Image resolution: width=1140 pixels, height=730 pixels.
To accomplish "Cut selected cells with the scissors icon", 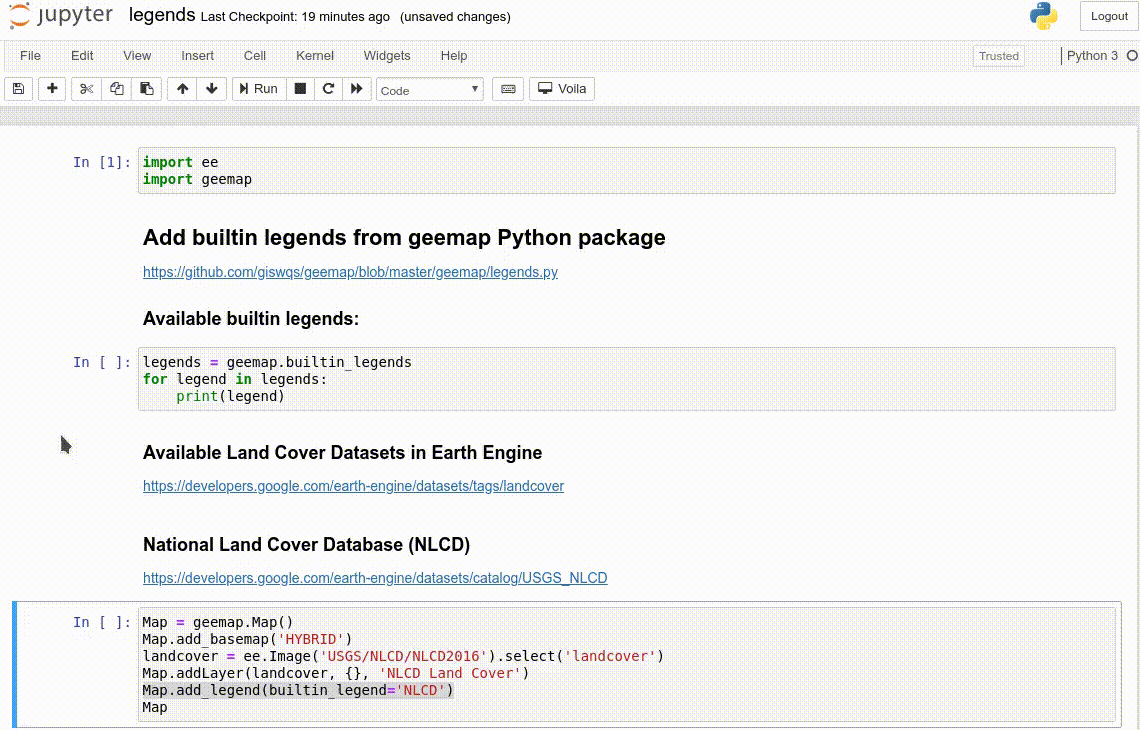I will coord(87,89).
